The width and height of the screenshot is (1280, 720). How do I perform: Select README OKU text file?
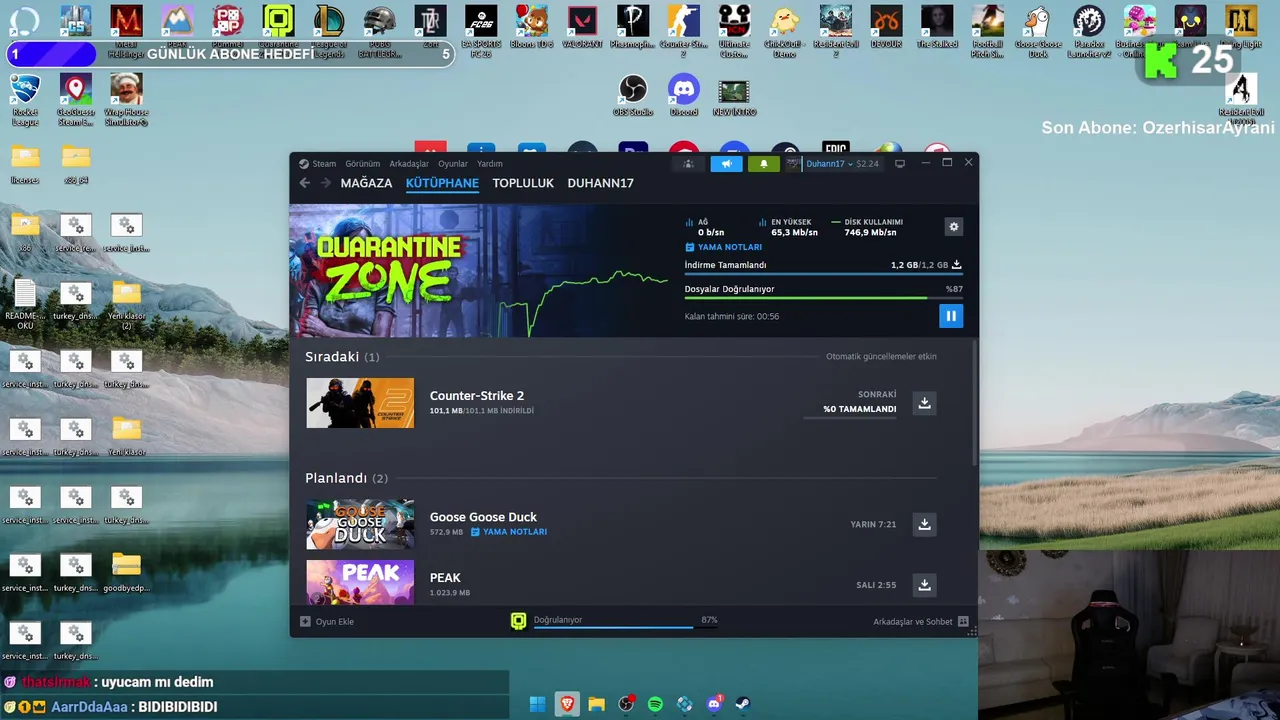pos(25,305)
